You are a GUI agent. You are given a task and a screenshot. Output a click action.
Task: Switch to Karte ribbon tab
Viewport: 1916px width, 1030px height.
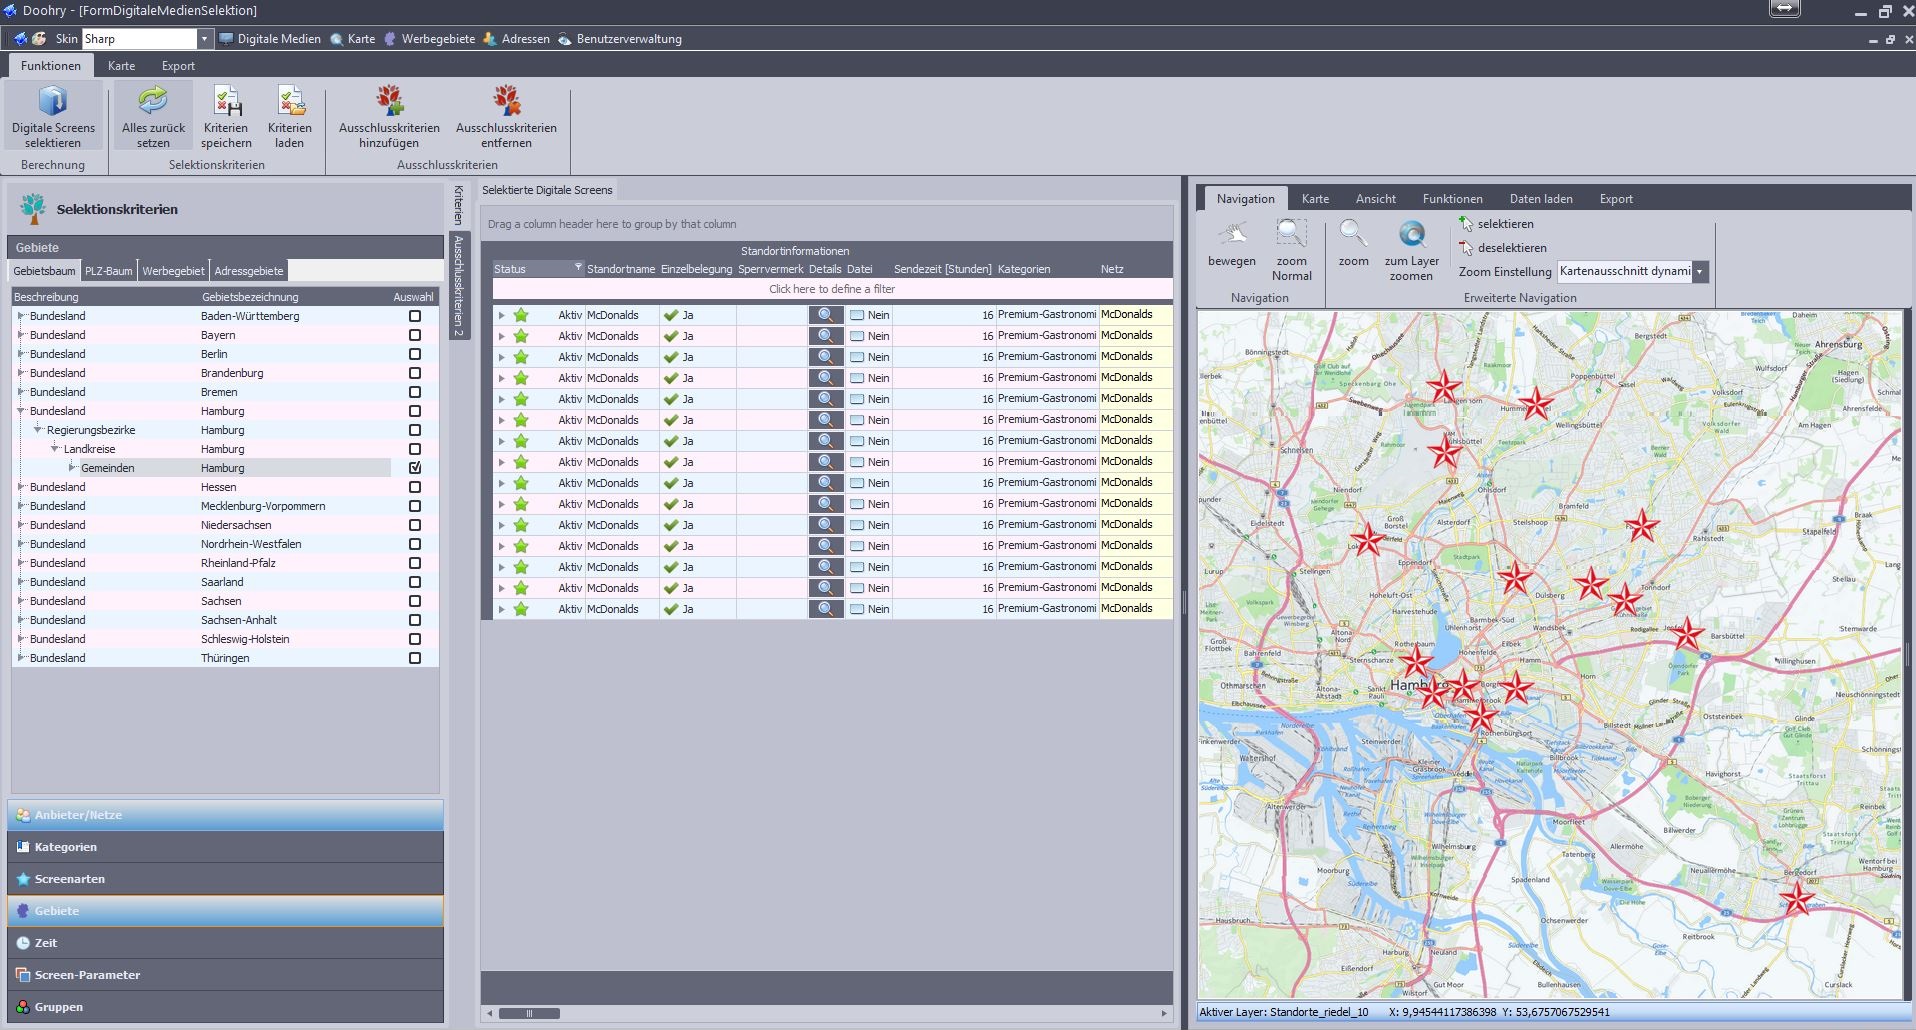tap(121, 66)
